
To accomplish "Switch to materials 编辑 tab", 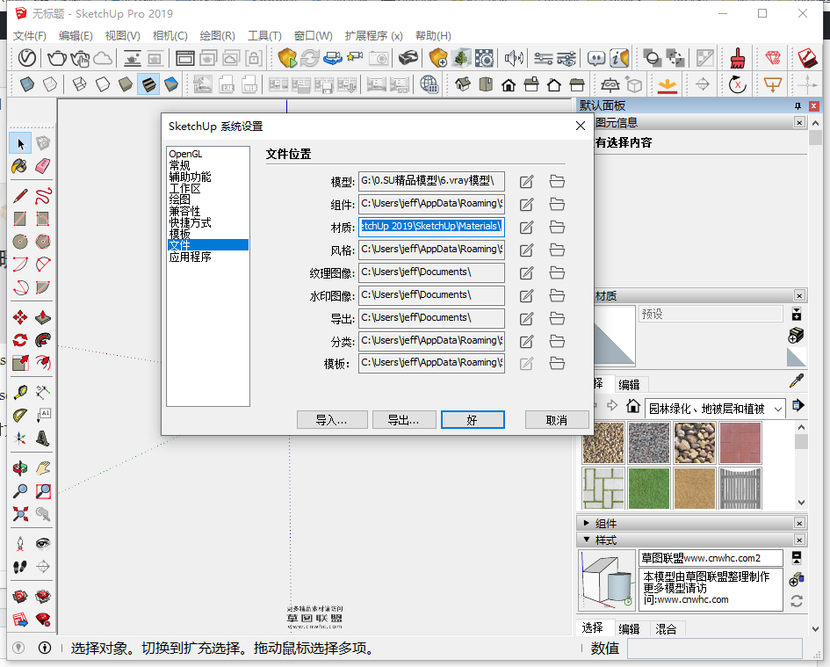I will (x=629, y=385).
